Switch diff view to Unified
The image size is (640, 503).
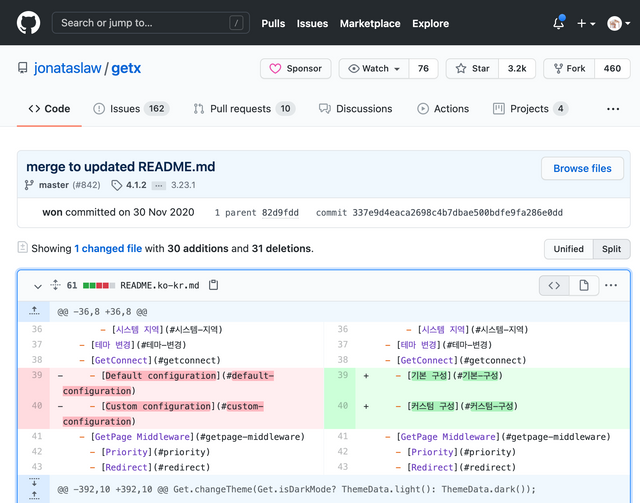(x=568, y=249)
